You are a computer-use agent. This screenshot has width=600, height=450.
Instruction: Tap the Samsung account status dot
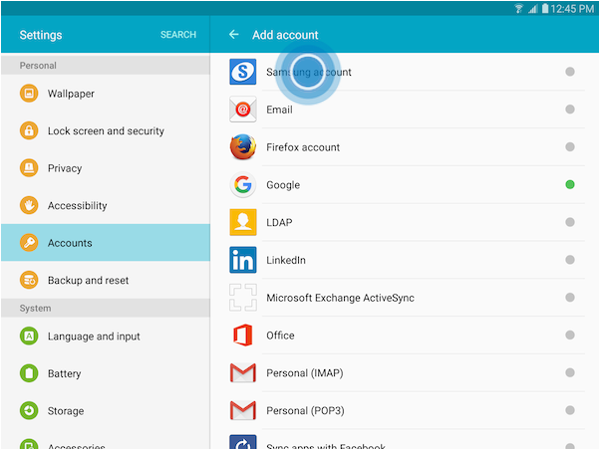coord(570,72)
